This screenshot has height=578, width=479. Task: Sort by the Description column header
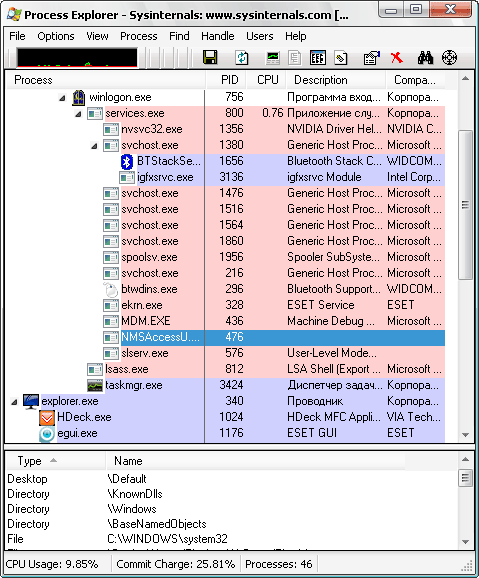(x=336, y=80)
